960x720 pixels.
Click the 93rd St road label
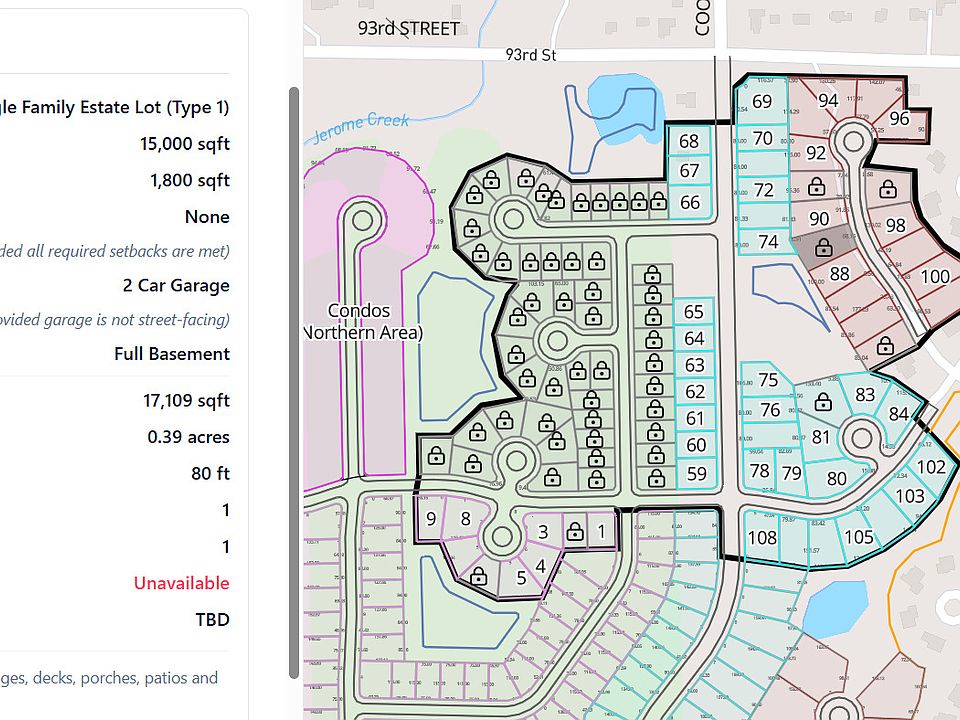point(531,55)
